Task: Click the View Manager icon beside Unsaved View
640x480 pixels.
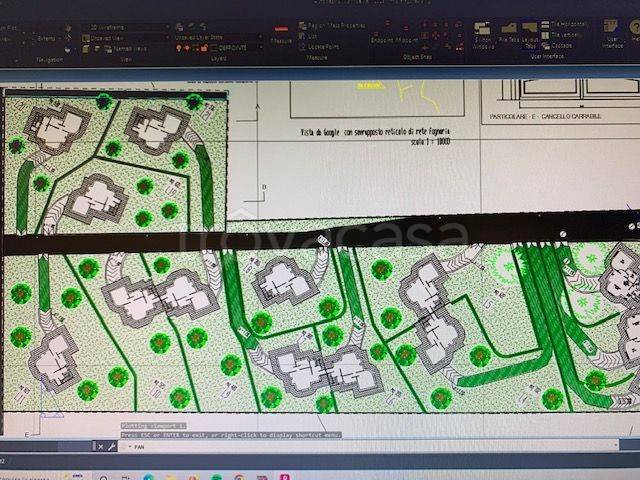Action: [85, 38]
